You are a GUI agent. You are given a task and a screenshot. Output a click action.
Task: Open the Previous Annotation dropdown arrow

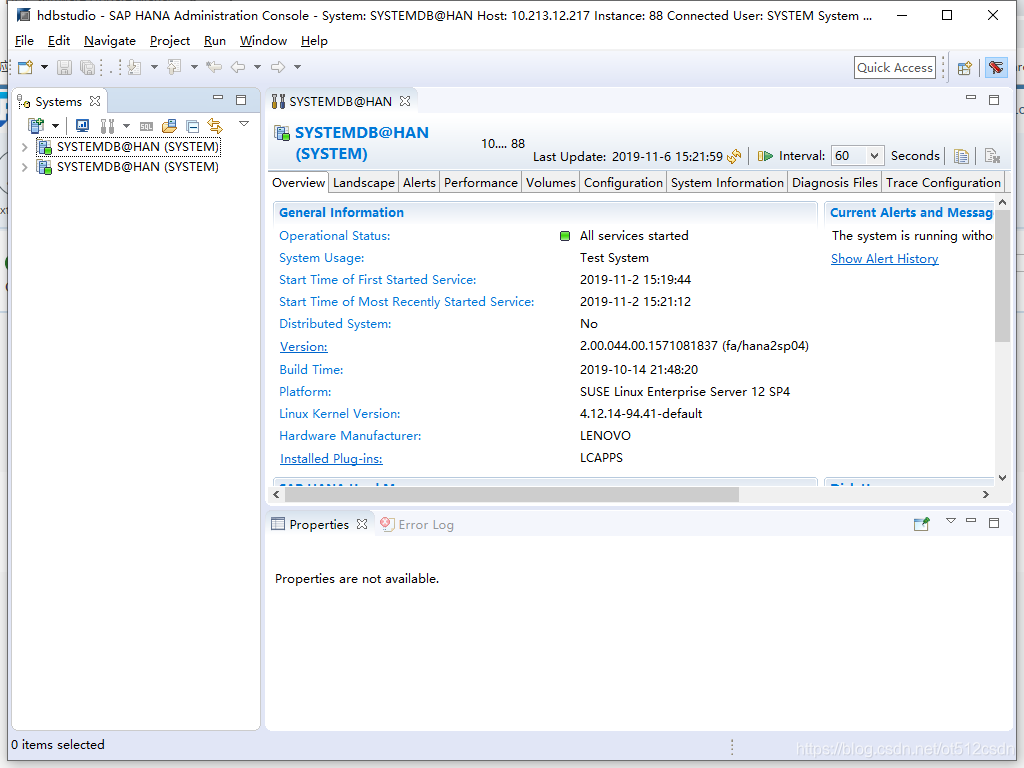click(x=194, y=67)
